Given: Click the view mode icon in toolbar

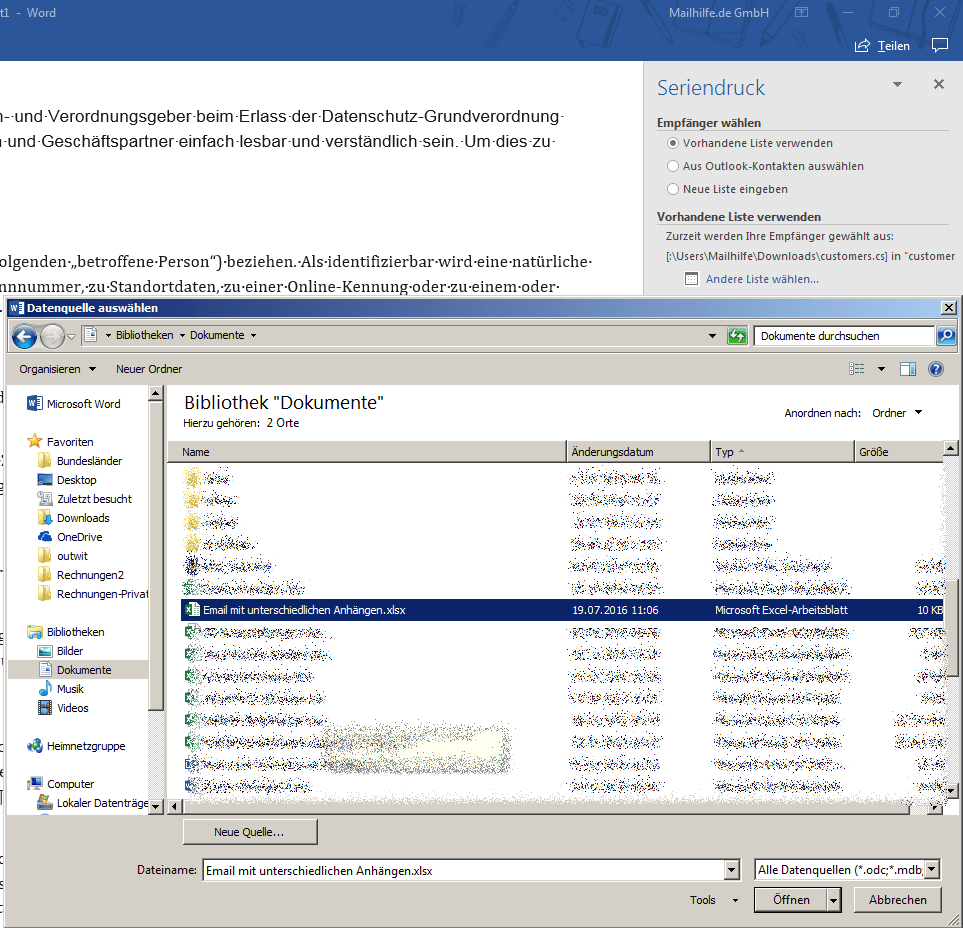Looking at the screenshot, I should coord(856,368).
